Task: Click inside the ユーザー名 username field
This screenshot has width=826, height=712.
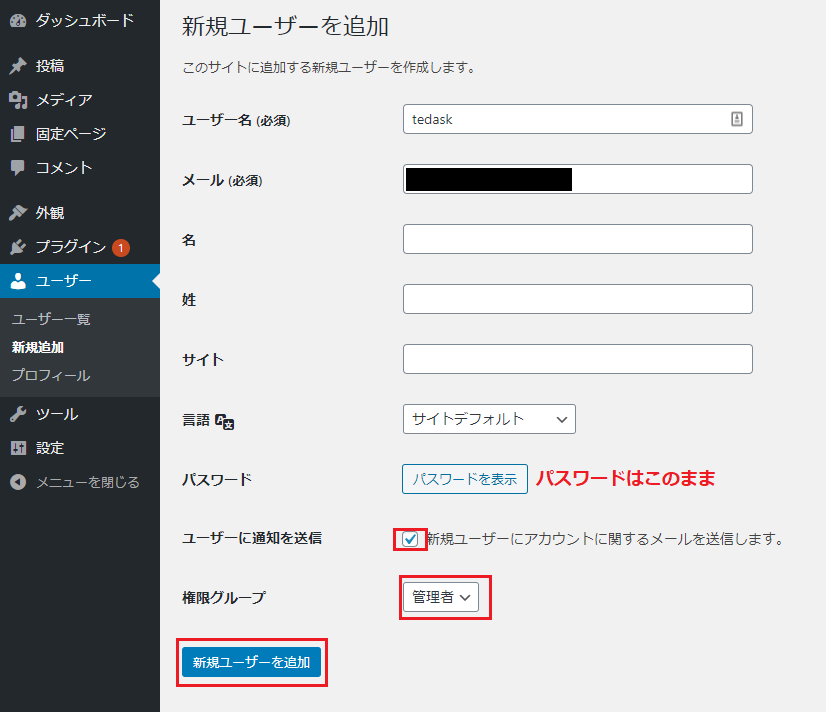Action: 577,118
